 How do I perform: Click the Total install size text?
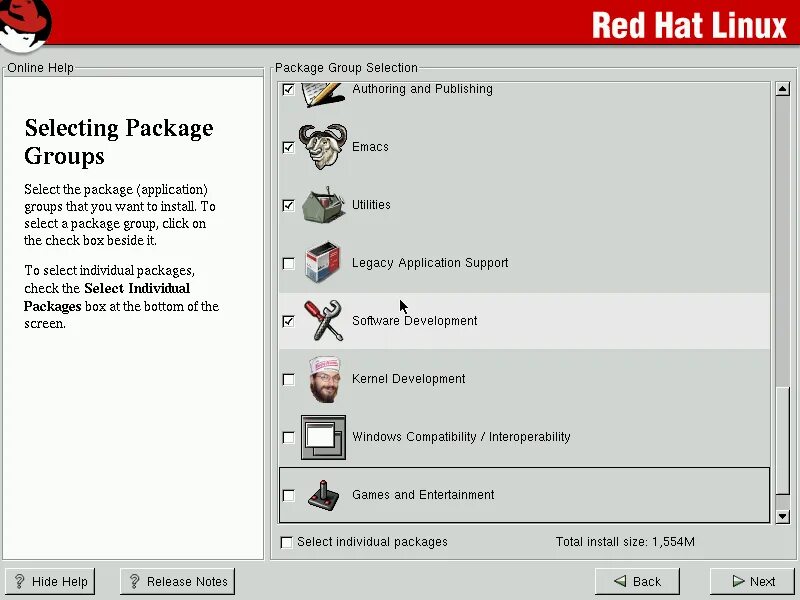[x=625, y=542]
